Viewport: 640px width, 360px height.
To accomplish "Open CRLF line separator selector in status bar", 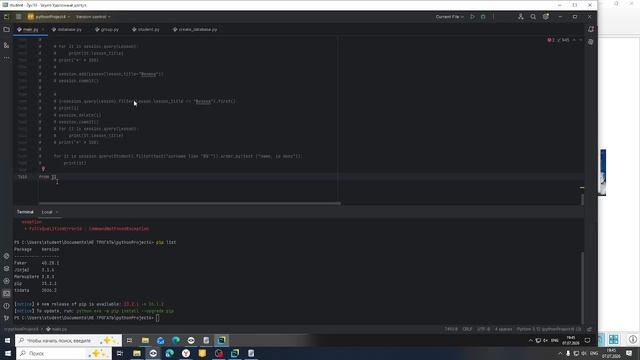I will [x=467, y=329].
